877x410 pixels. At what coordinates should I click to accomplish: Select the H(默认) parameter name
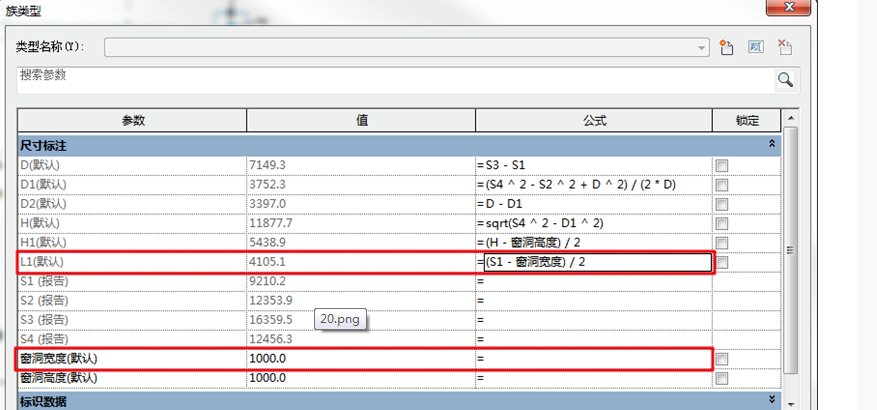[40, 224]
